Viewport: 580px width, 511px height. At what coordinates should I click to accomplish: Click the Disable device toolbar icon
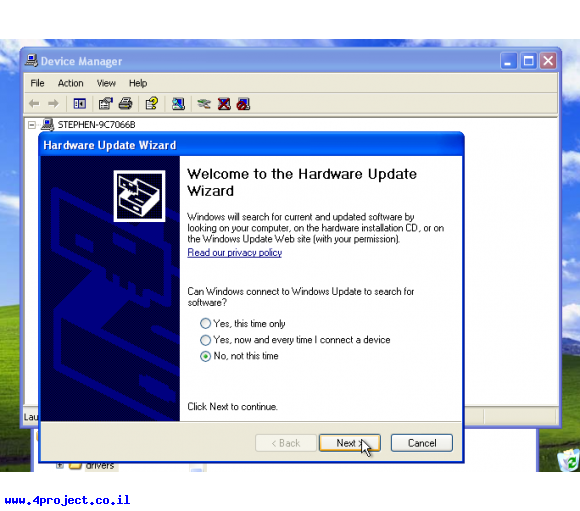coord(243,104)
